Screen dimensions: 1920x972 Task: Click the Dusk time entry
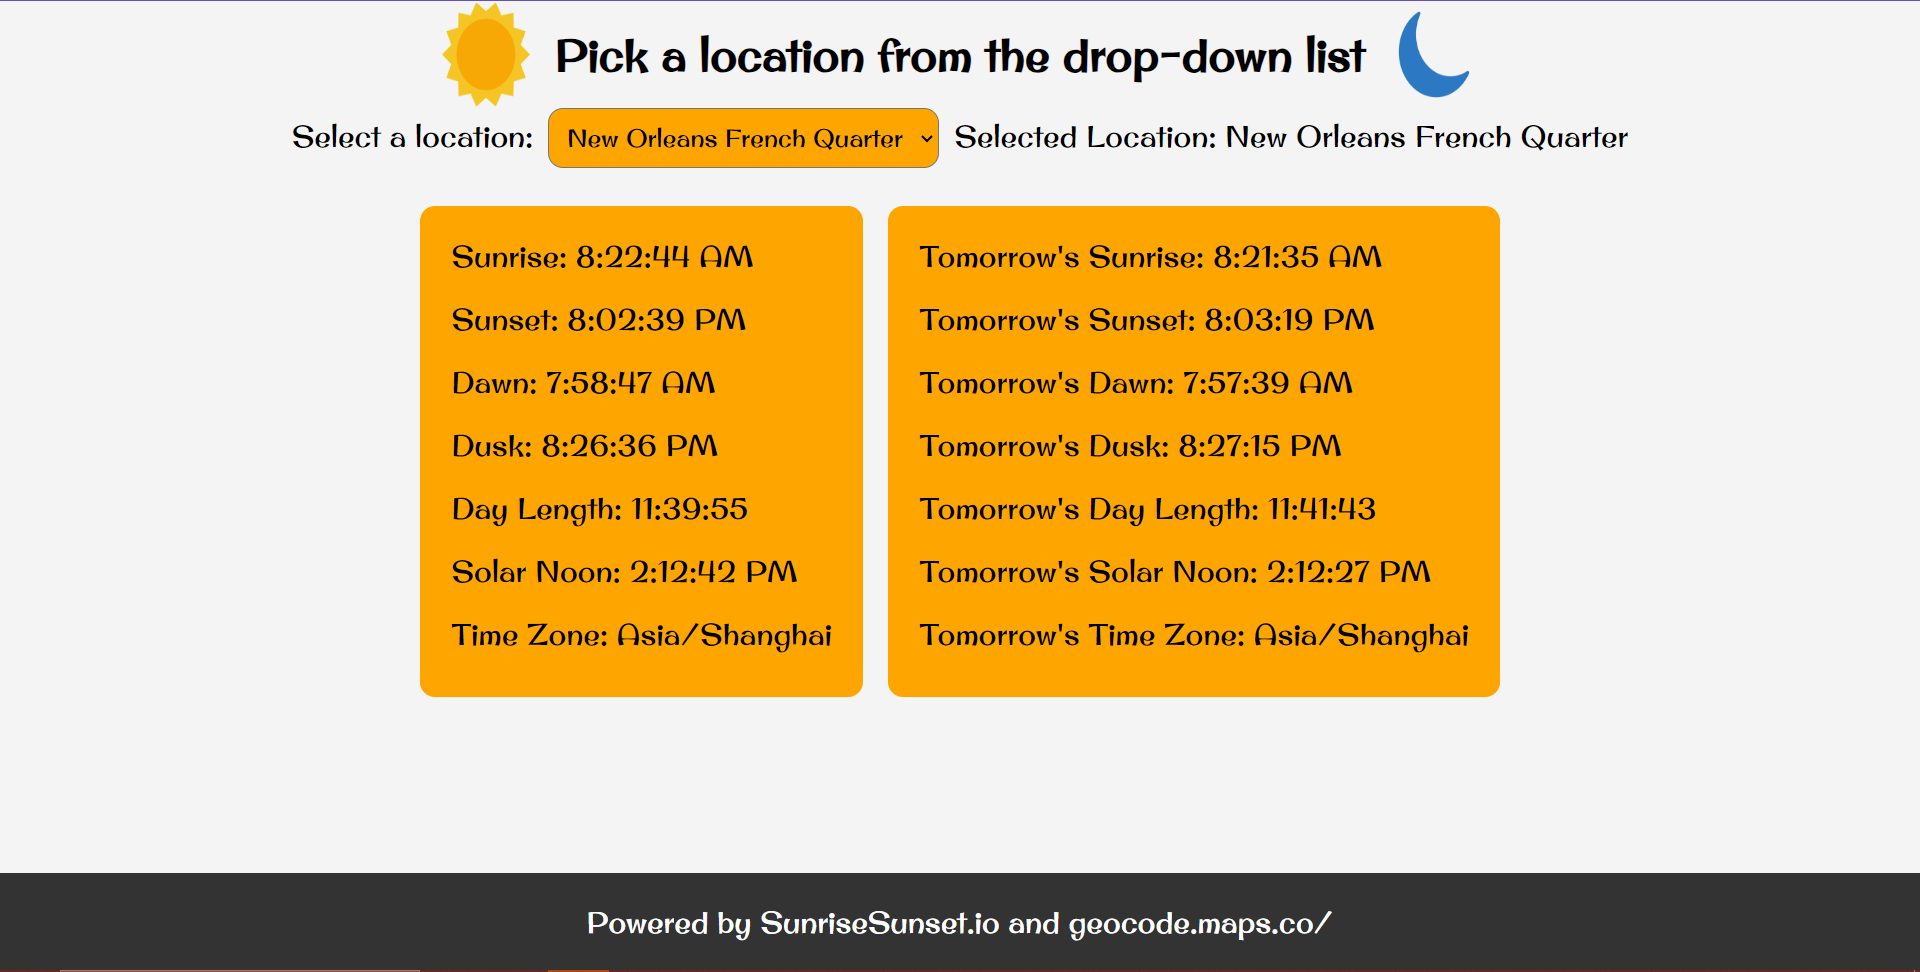coord(585,446)
